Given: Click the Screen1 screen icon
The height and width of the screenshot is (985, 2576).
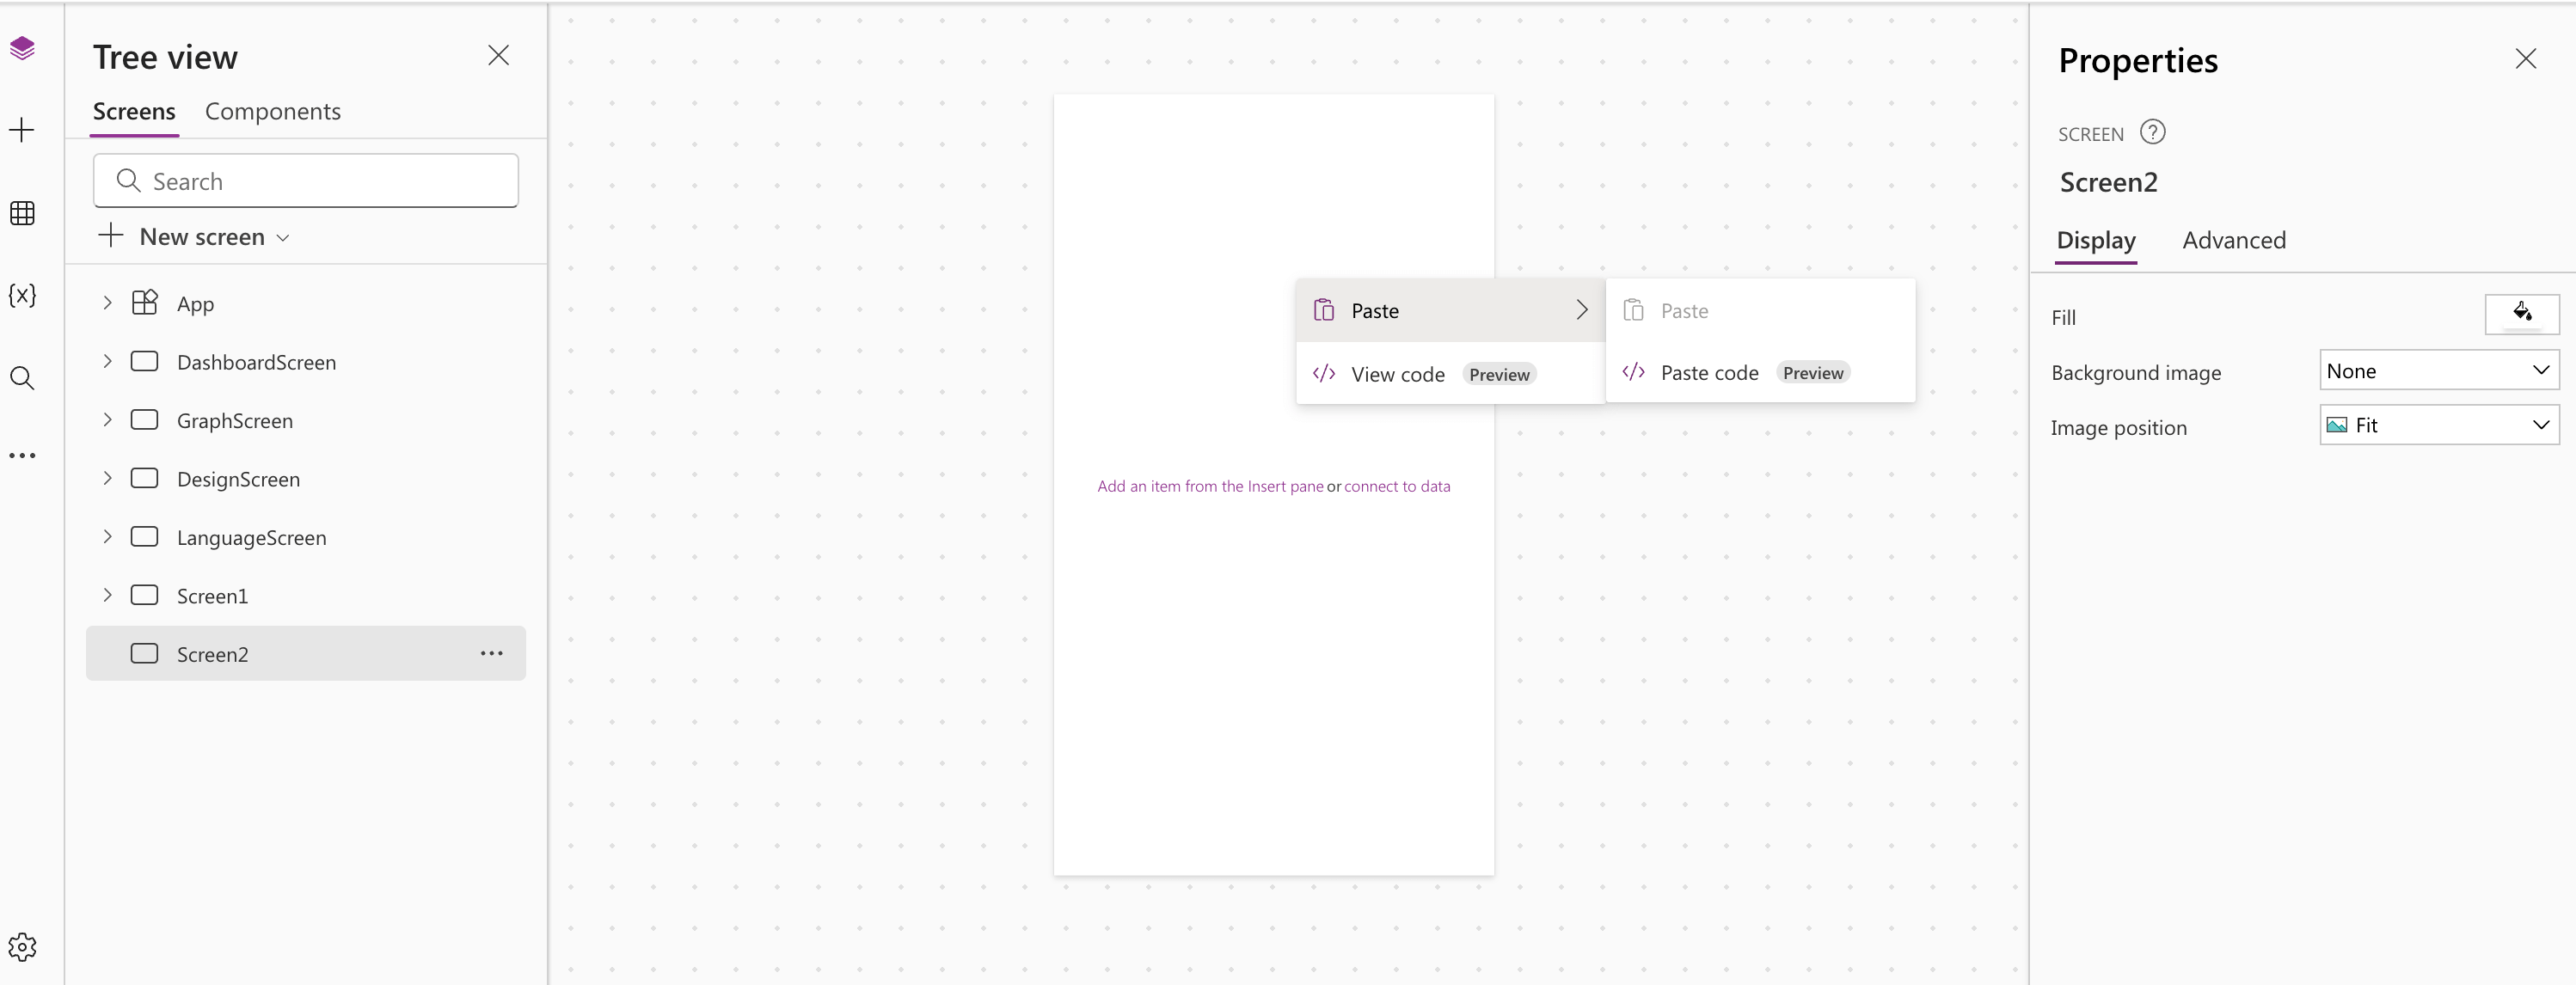Looking at the screenshot, I should click(x=145, y=595).
